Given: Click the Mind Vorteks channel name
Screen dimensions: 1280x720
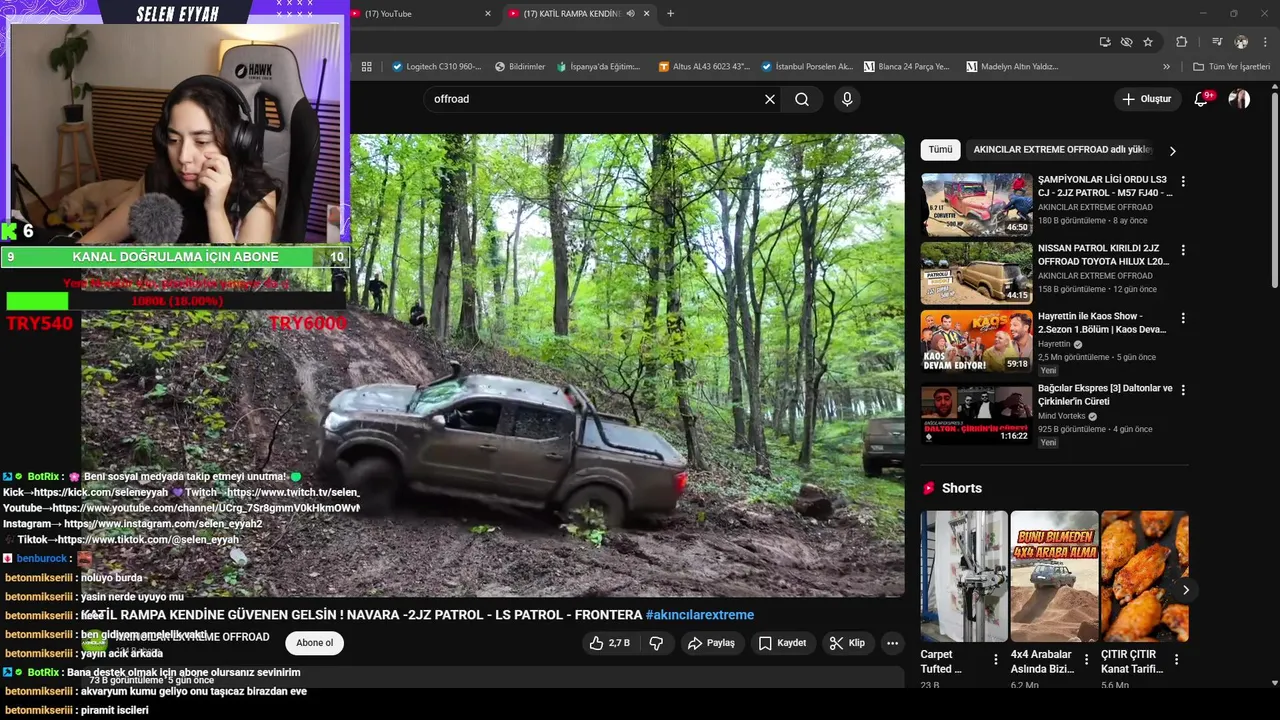Looking at the screenshot, I should 1062,416.
